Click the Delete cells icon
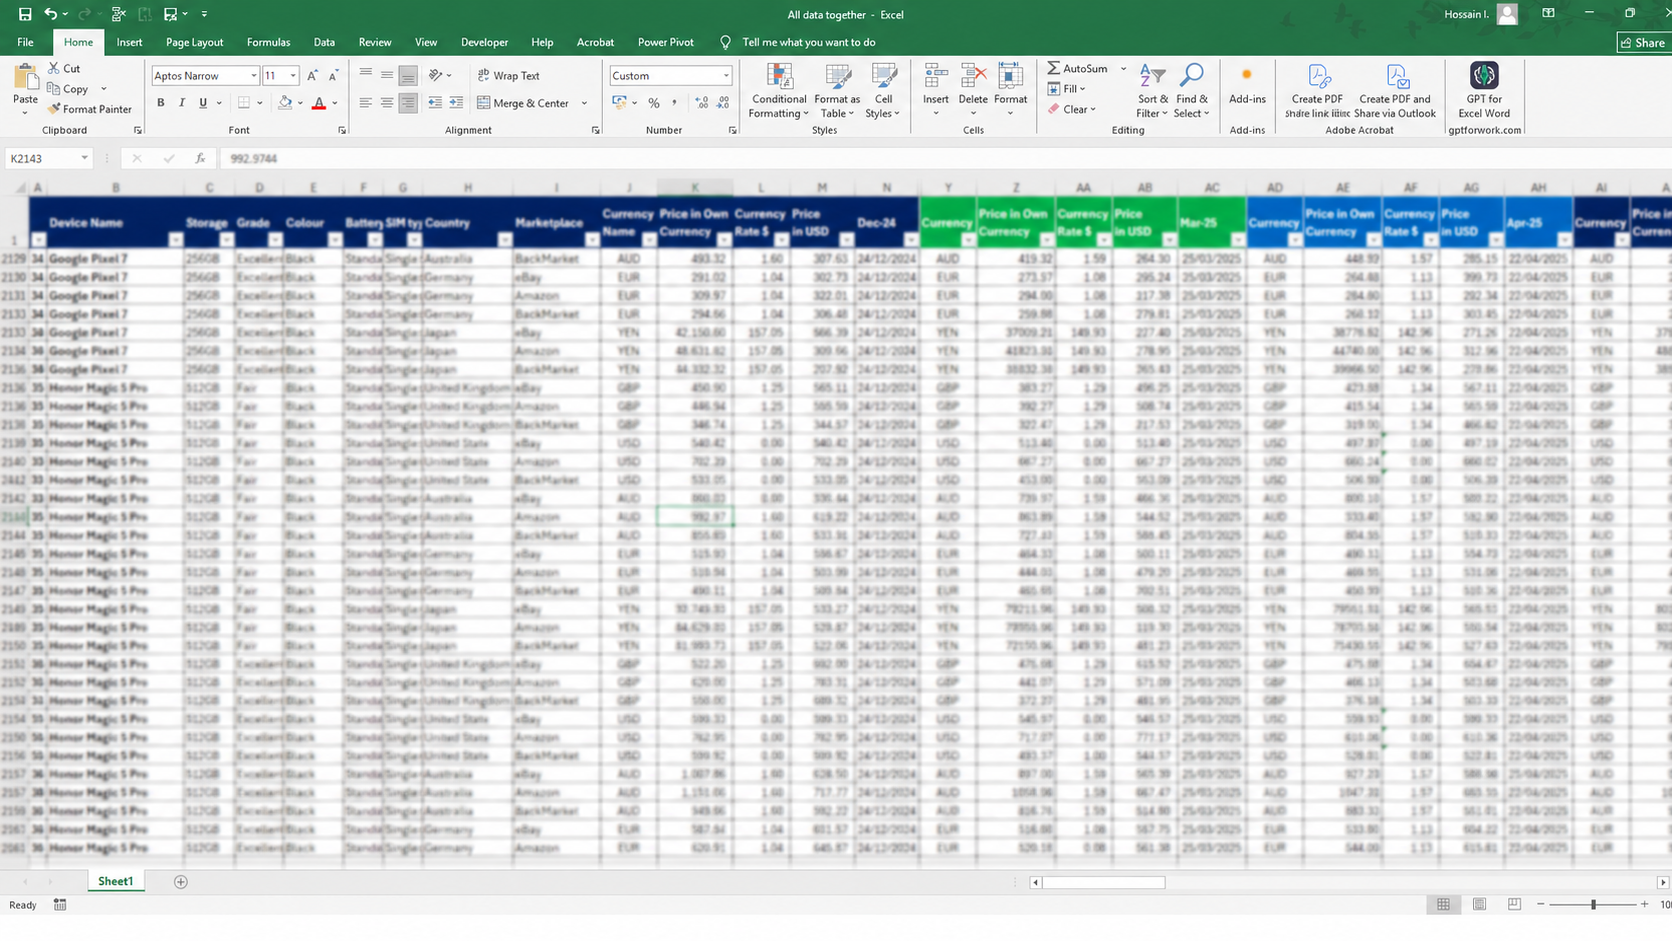This screenshot has width=1672, height=941. point(973,77)
